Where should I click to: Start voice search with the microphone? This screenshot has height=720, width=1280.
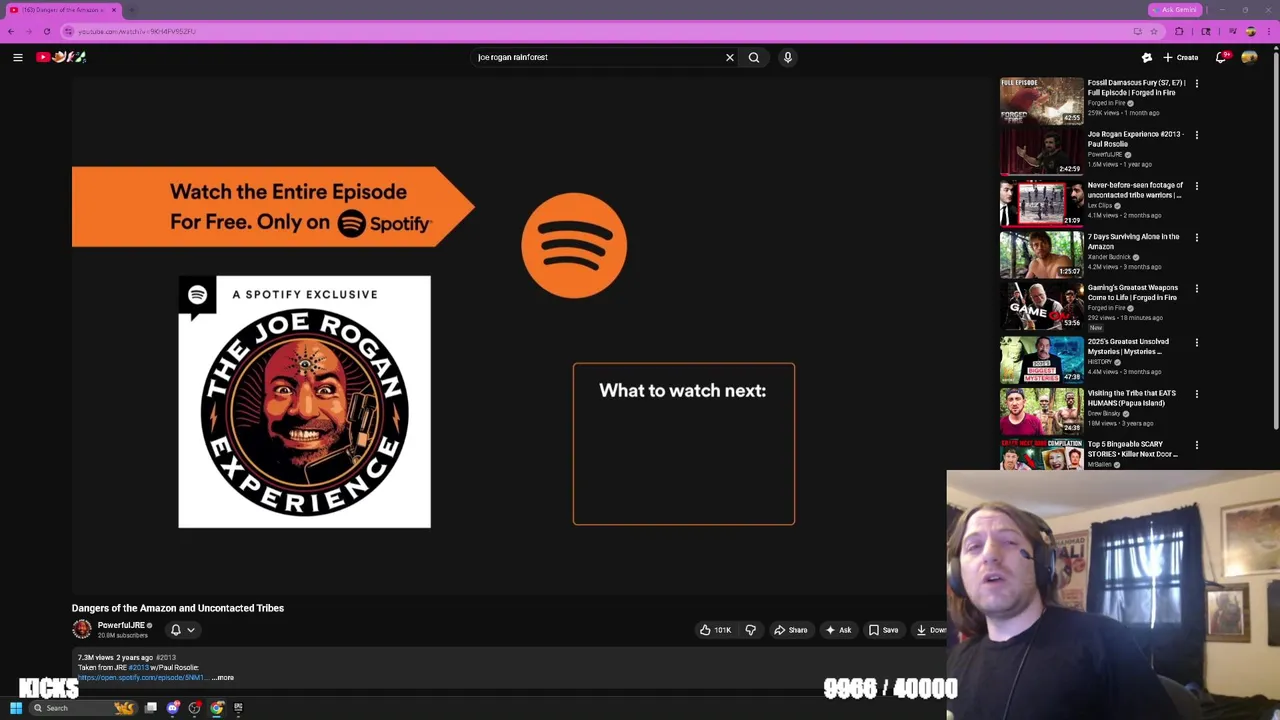pos(788,57)
